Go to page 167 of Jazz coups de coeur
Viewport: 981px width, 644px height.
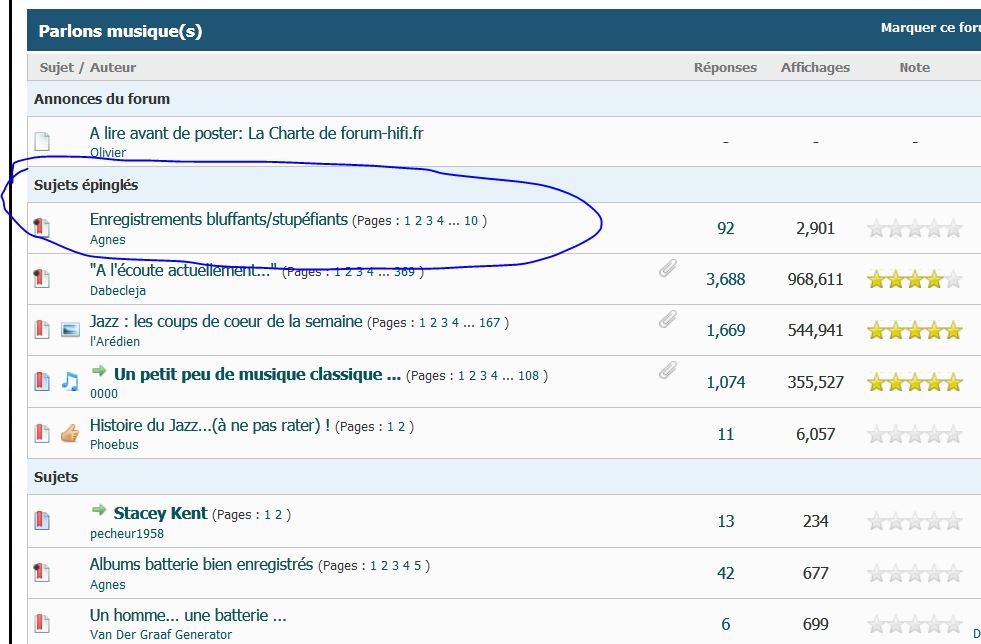pos(489,323)
